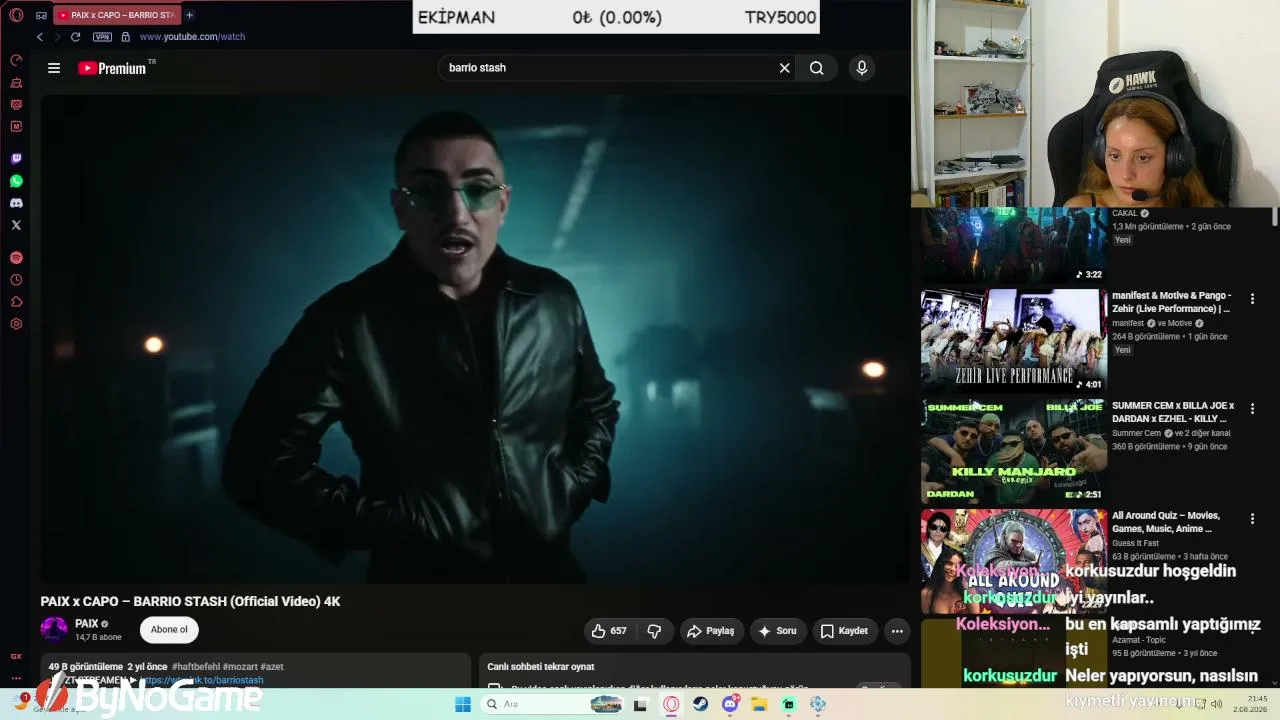Open the Killy Manjaro video thumbnail
This screenshot has height=720, width=1280.
1014,451
